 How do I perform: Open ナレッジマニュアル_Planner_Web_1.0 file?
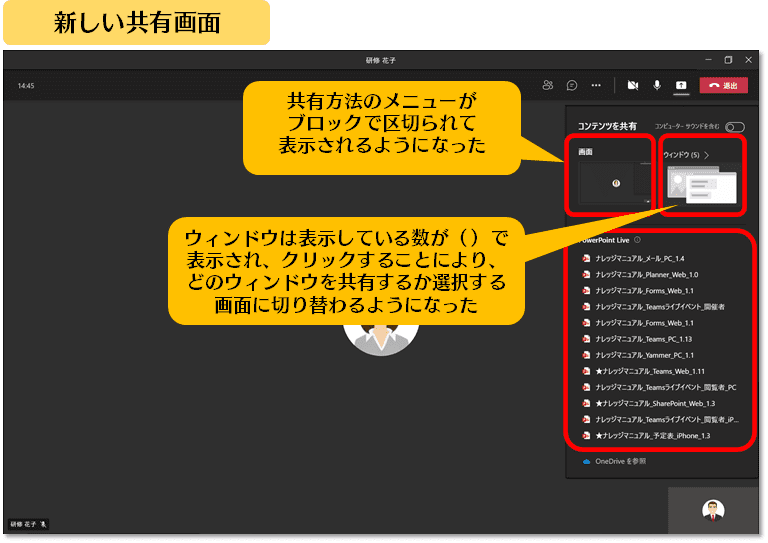point(647,275)
